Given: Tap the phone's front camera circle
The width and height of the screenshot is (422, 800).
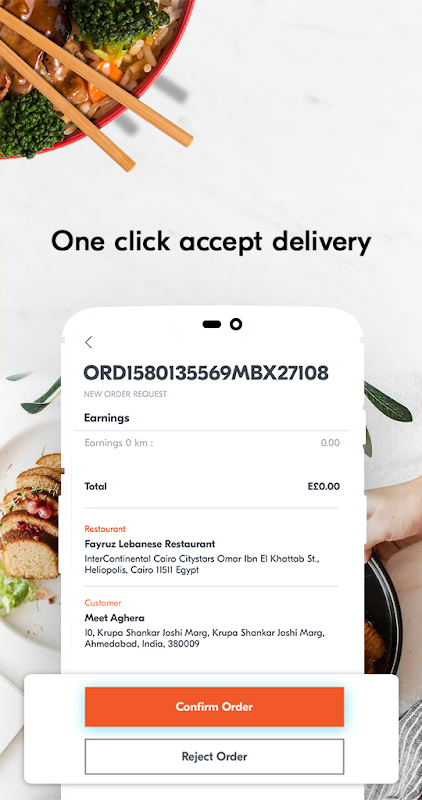Looking at the screenshot, I should tap(236, 324).
